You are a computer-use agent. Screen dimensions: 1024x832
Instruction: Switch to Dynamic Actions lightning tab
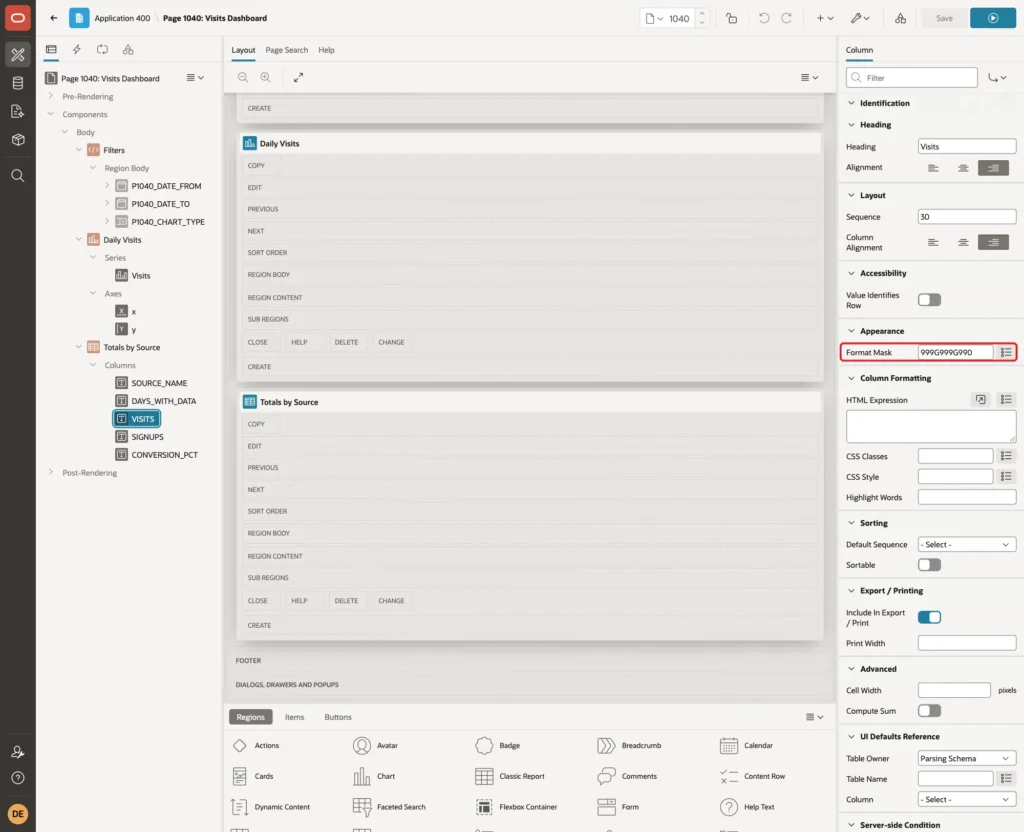[76, 50]
